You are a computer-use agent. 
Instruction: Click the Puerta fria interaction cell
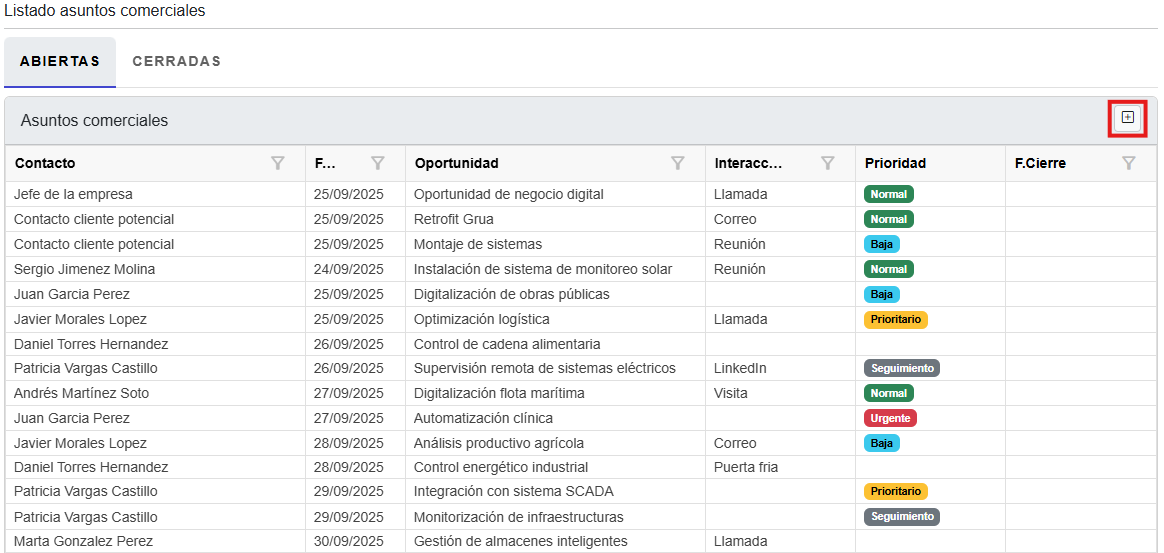(745, 467)
